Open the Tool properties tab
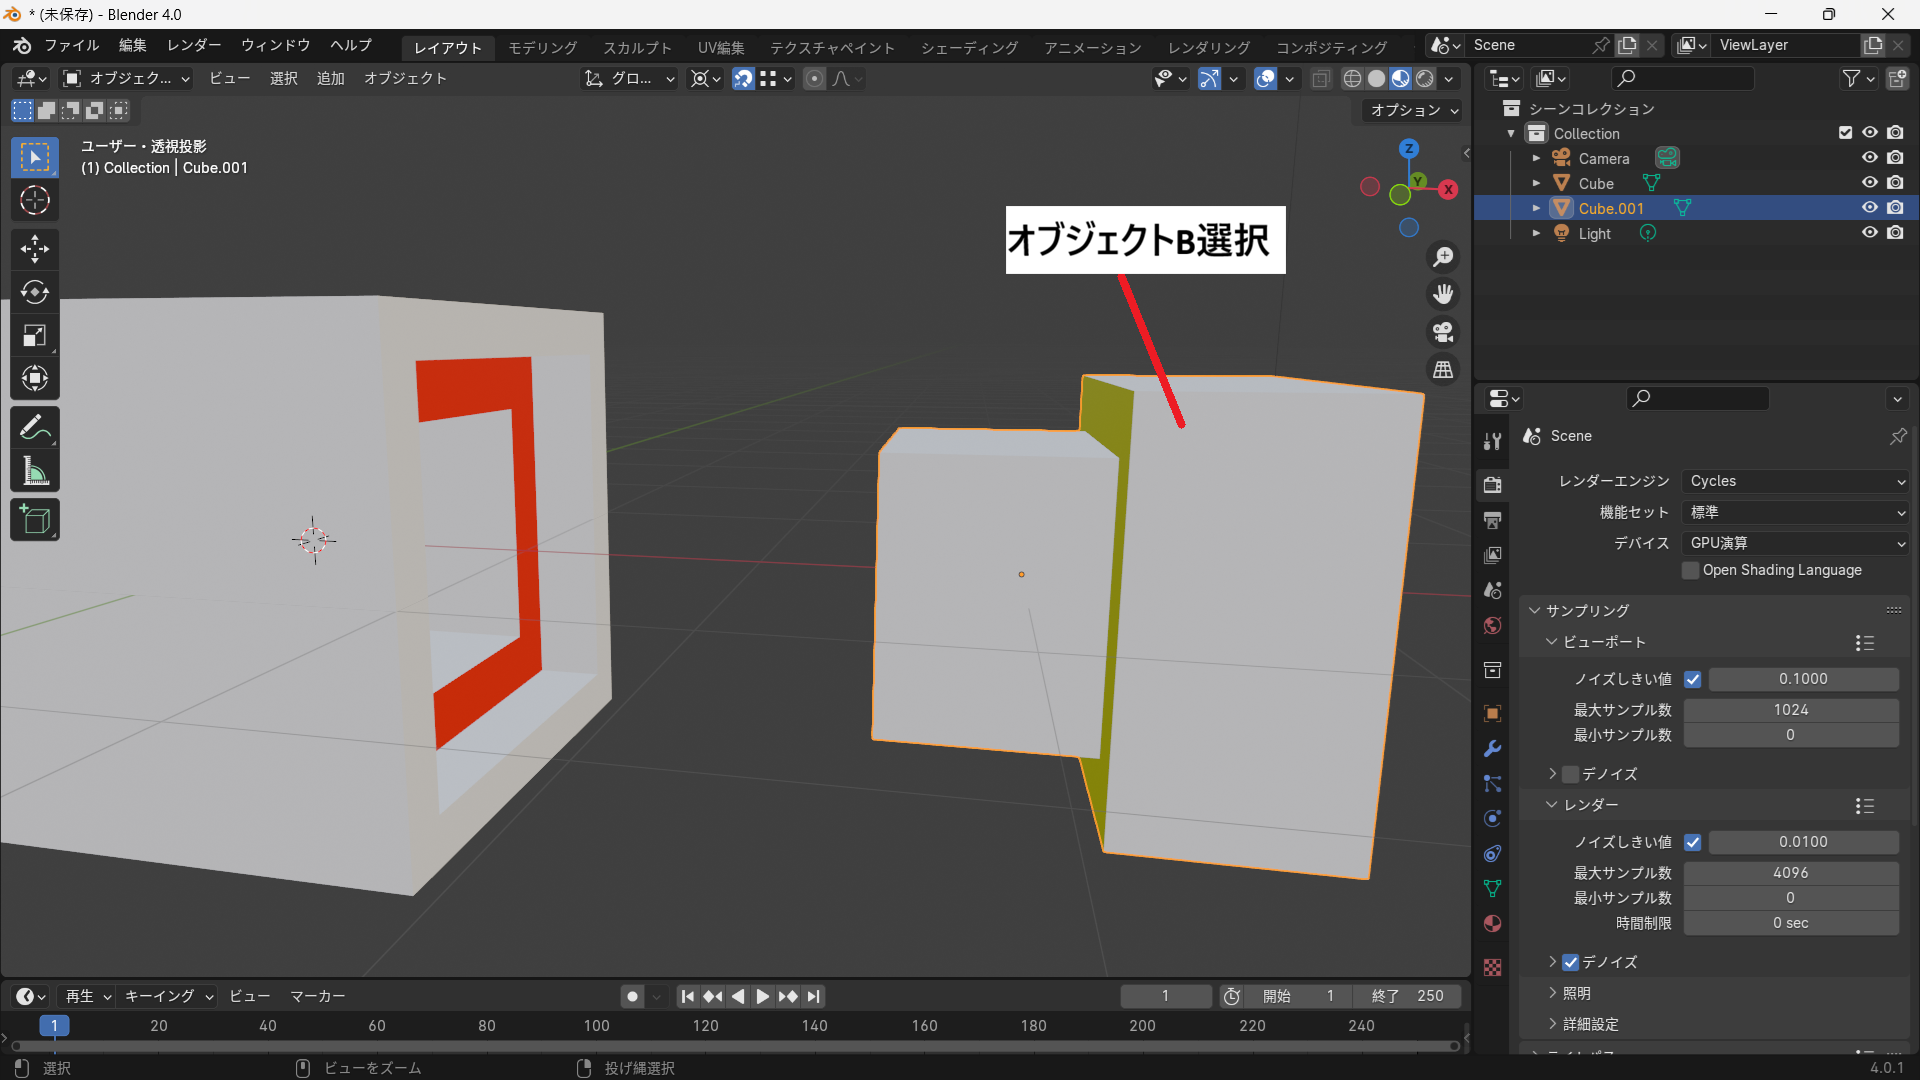Viewport: 1920px width, 1080px height. coord(1493,441)
